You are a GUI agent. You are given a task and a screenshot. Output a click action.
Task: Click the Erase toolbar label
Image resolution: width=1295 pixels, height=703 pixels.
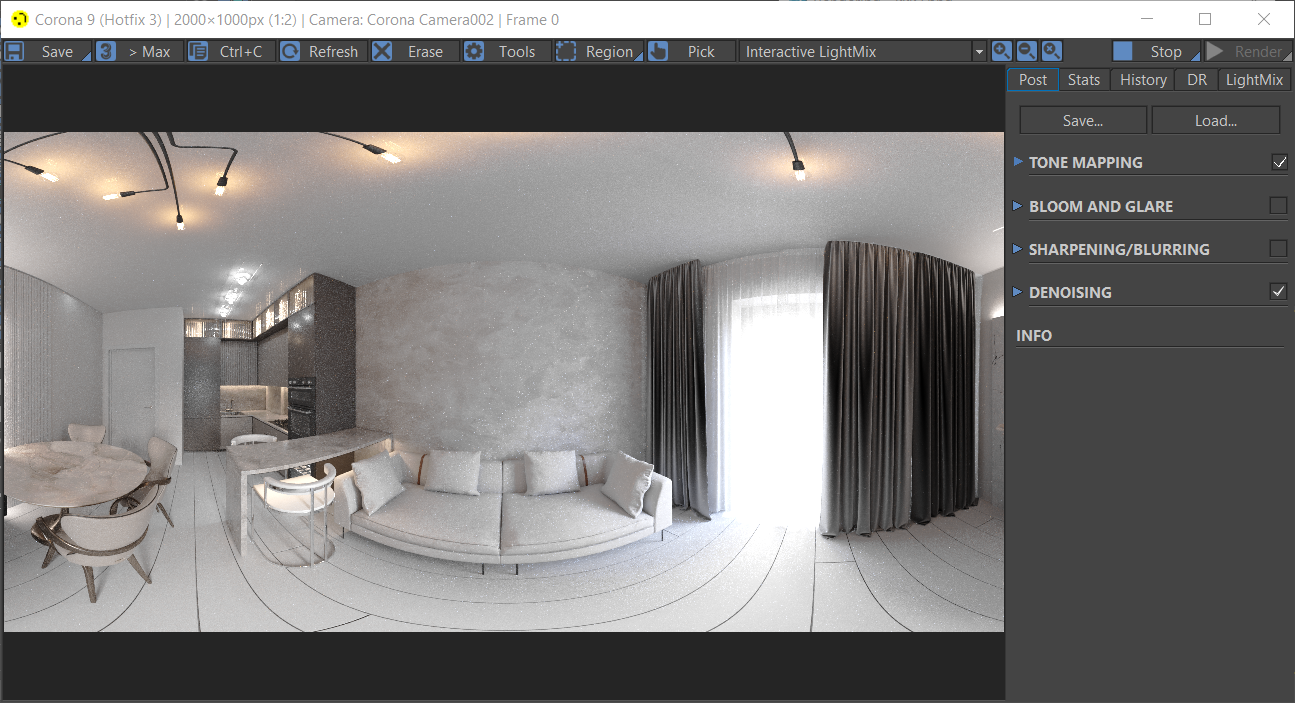425,52
